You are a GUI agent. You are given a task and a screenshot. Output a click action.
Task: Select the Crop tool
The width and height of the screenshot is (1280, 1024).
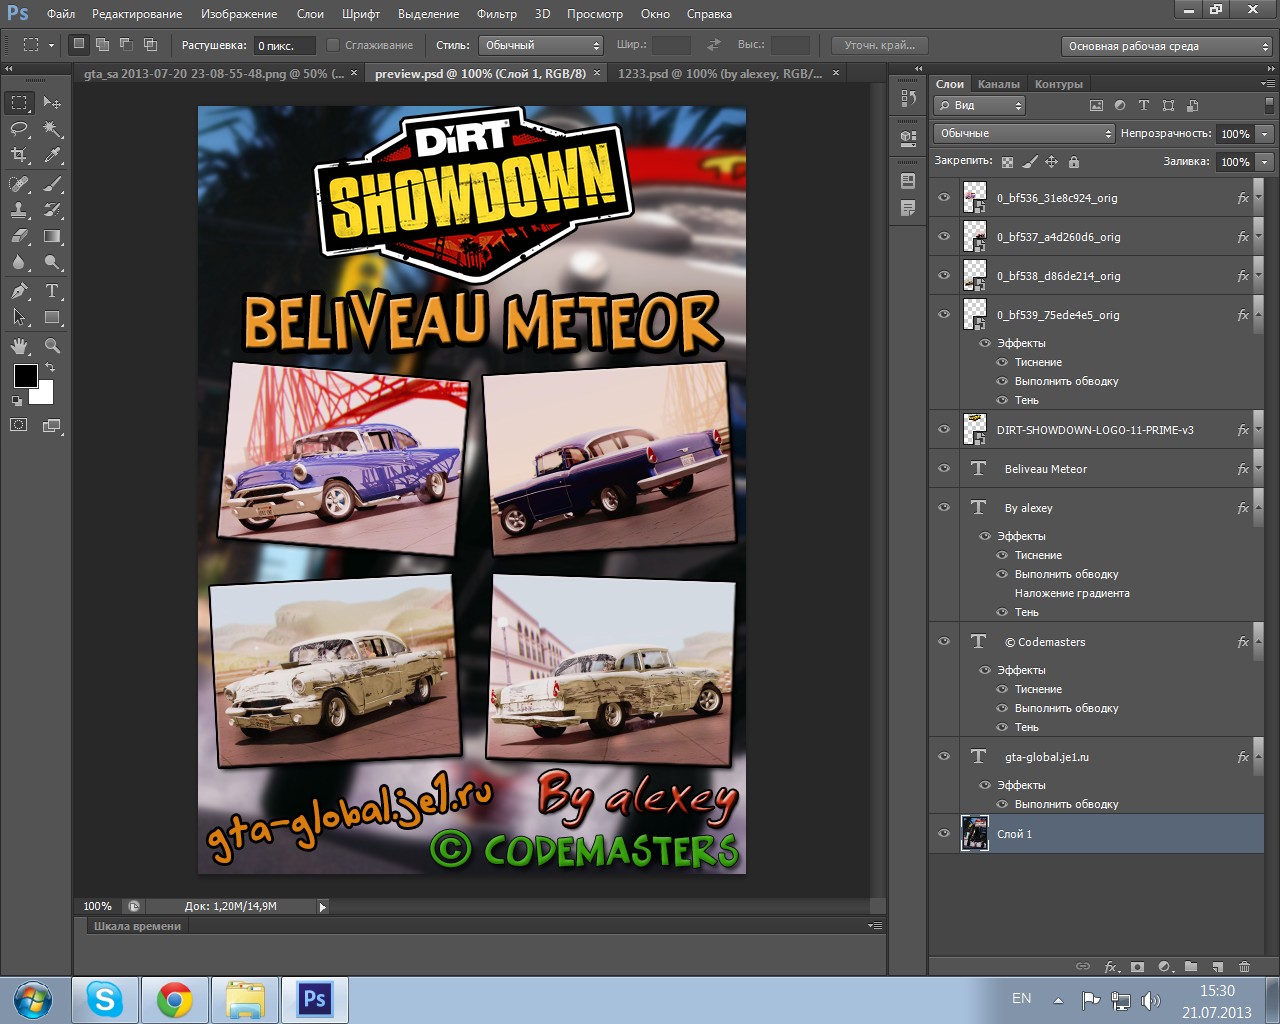[x=19, y=155]
